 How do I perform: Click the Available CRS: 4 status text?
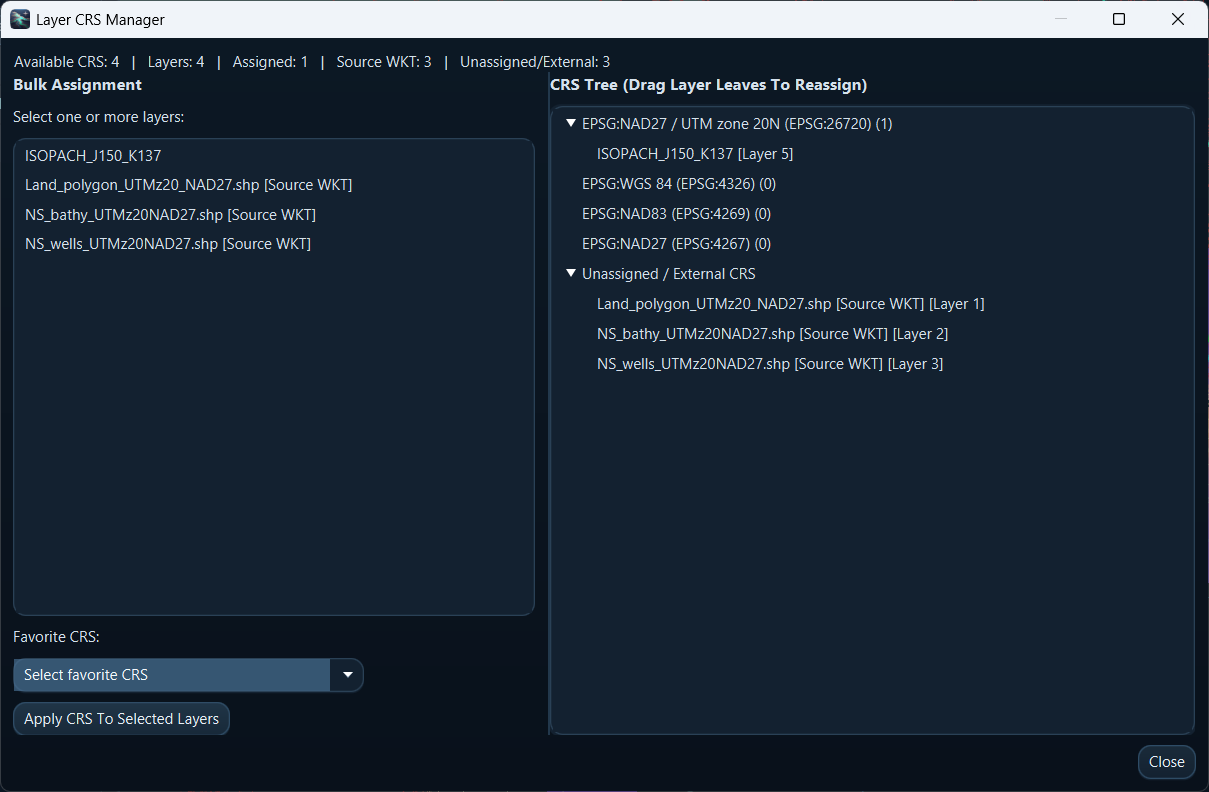(x=67, y=62)
